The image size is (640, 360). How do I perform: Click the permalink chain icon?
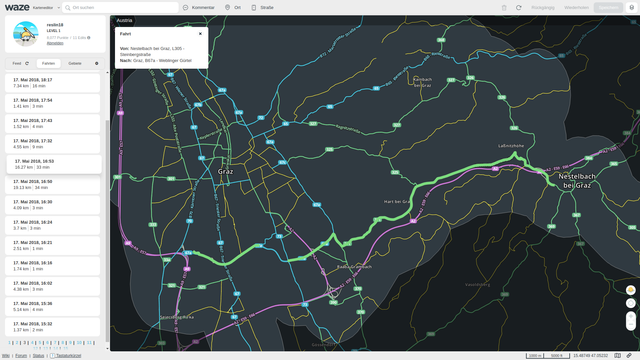point(629,356)
